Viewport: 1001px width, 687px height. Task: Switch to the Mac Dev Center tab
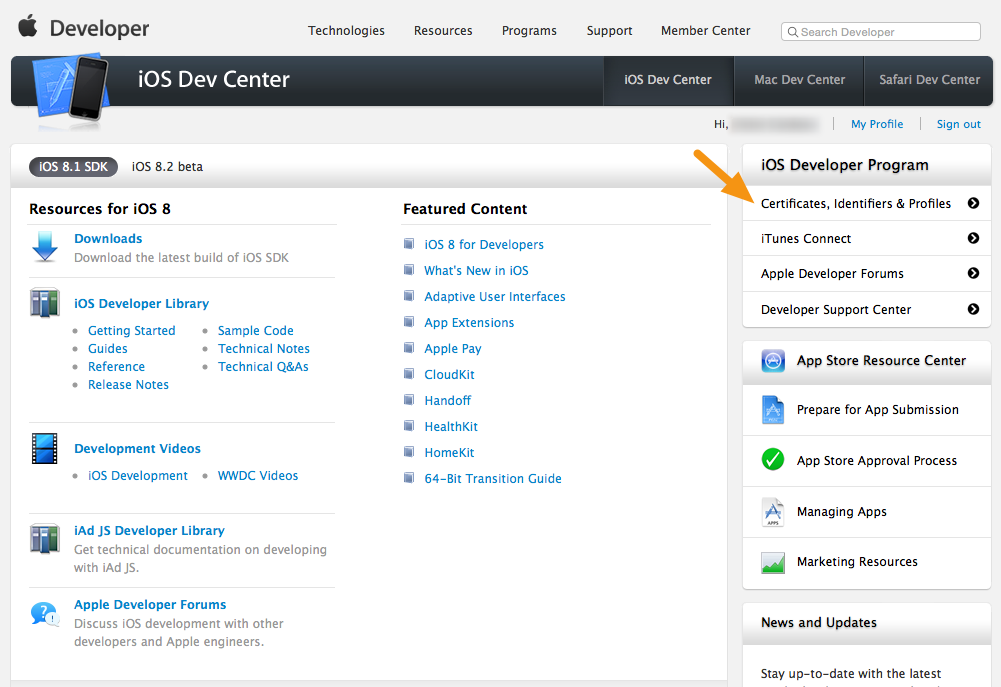[799, 80]
